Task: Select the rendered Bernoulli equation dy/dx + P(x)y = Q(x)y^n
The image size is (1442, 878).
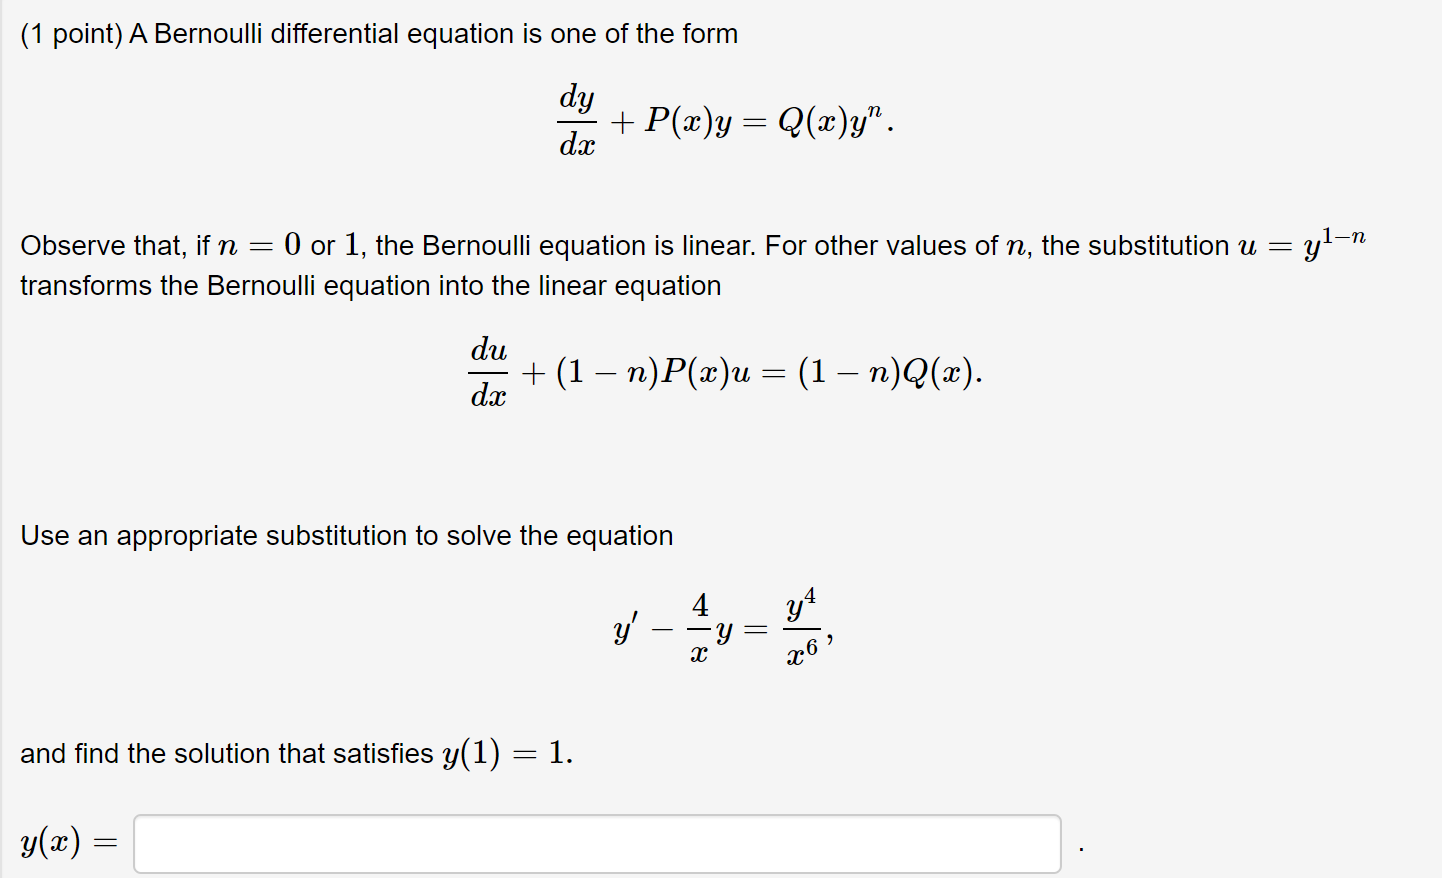Action: point(725,120)
